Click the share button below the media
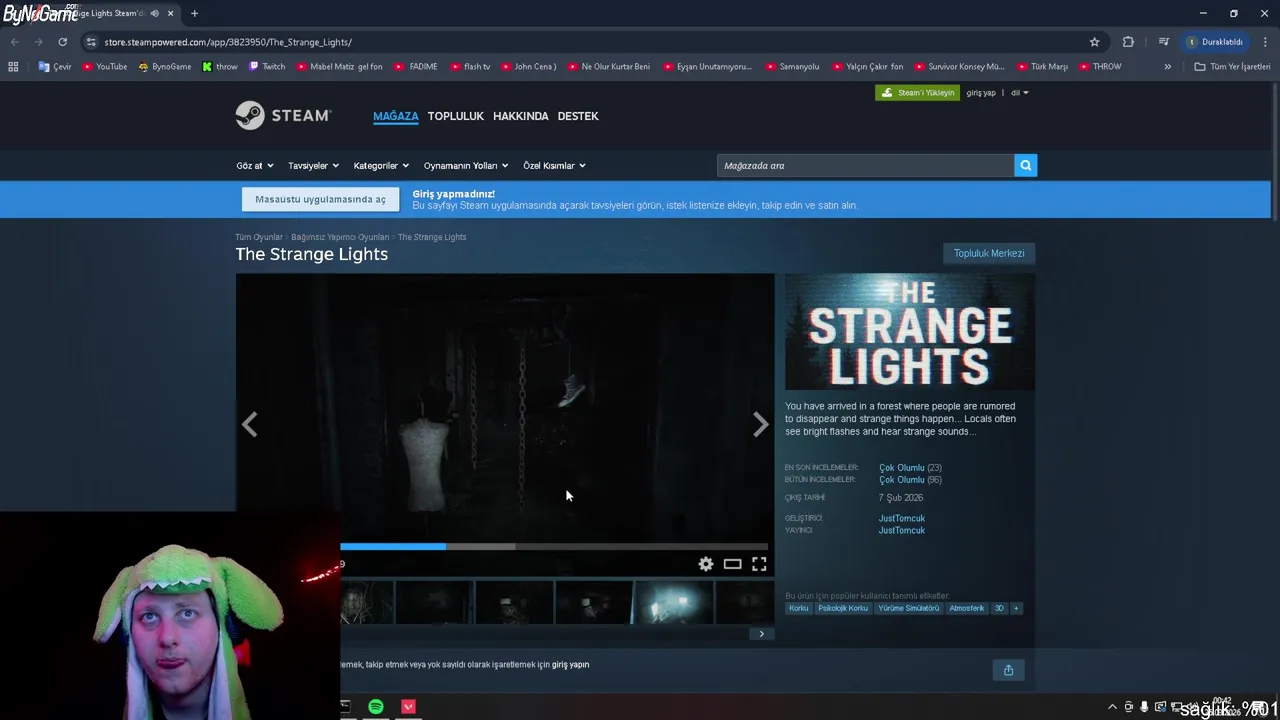Viewport: 1280px width, 720px height. click(x=1008, y=670)
